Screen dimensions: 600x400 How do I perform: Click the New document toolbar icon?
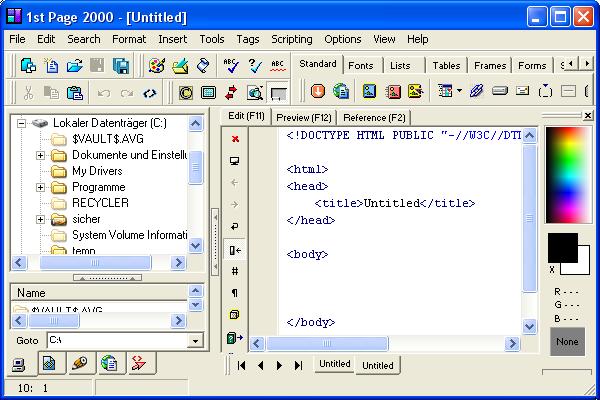(x=51, y=66)
